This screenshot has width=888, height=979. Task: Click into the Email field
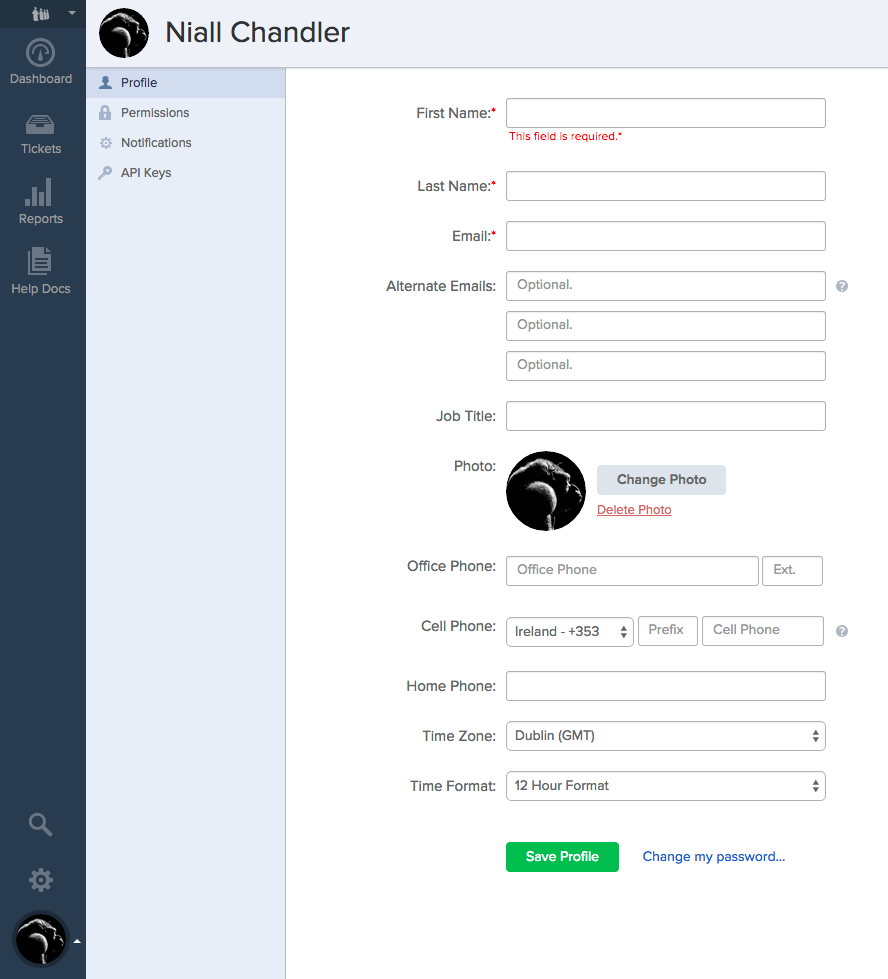tap(666, 236)
